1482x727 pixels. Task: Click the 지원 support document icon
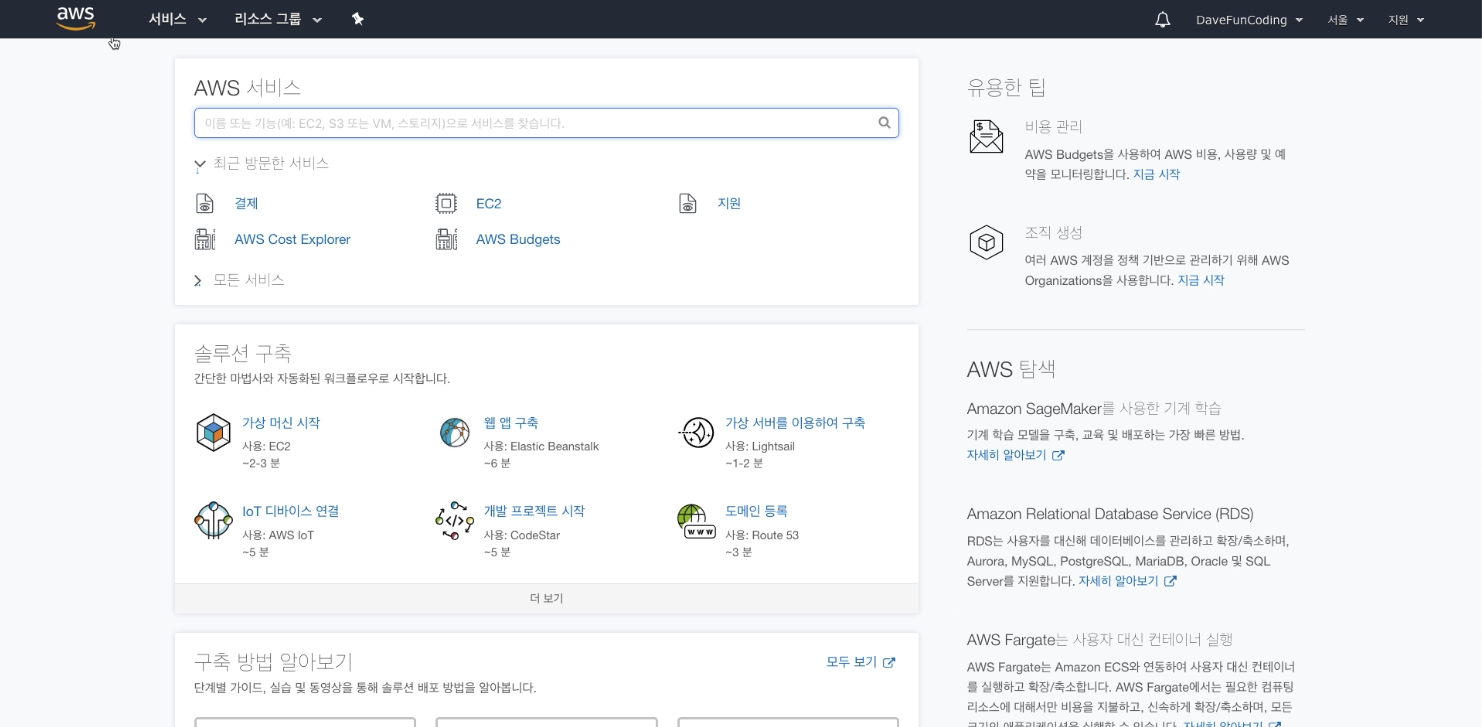pyautogui.click(x=688, y=203)
